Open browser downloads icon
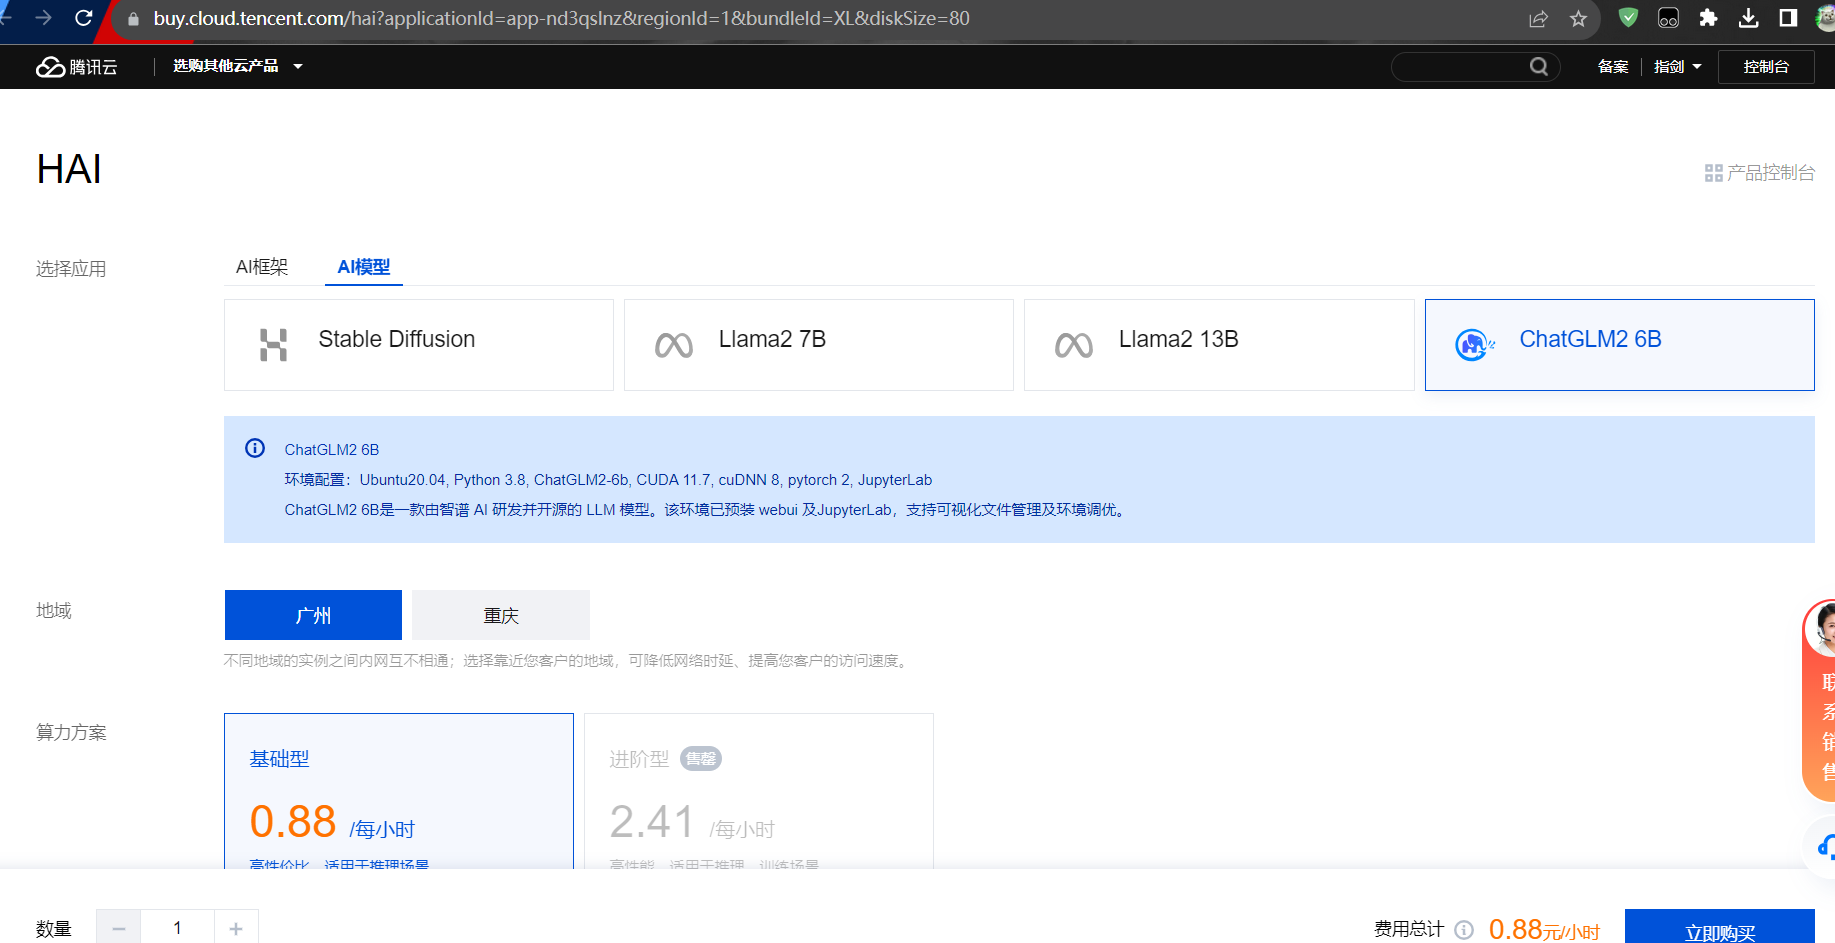This screenshot has width=1835, height=943. tap(1748, 18)
